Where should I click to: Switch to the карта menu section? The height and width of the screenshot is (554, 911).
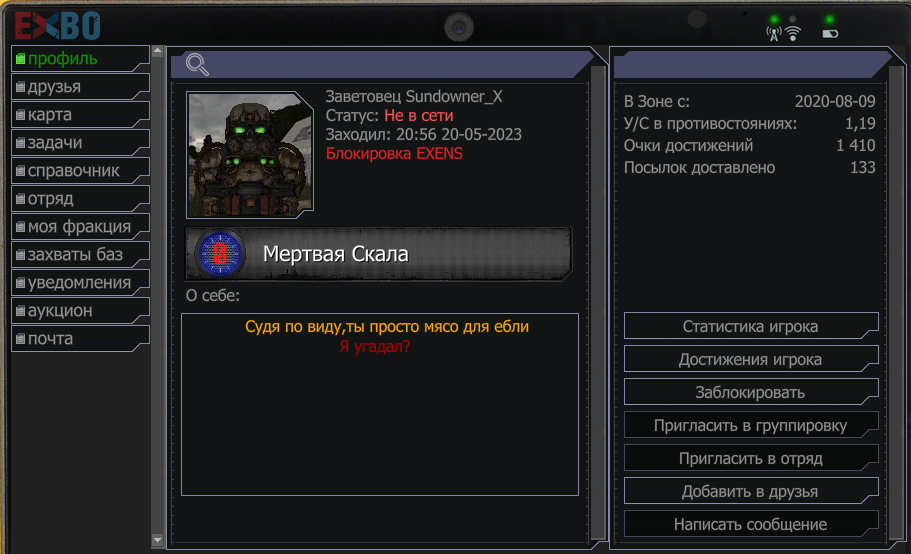(x=81, y=114)
